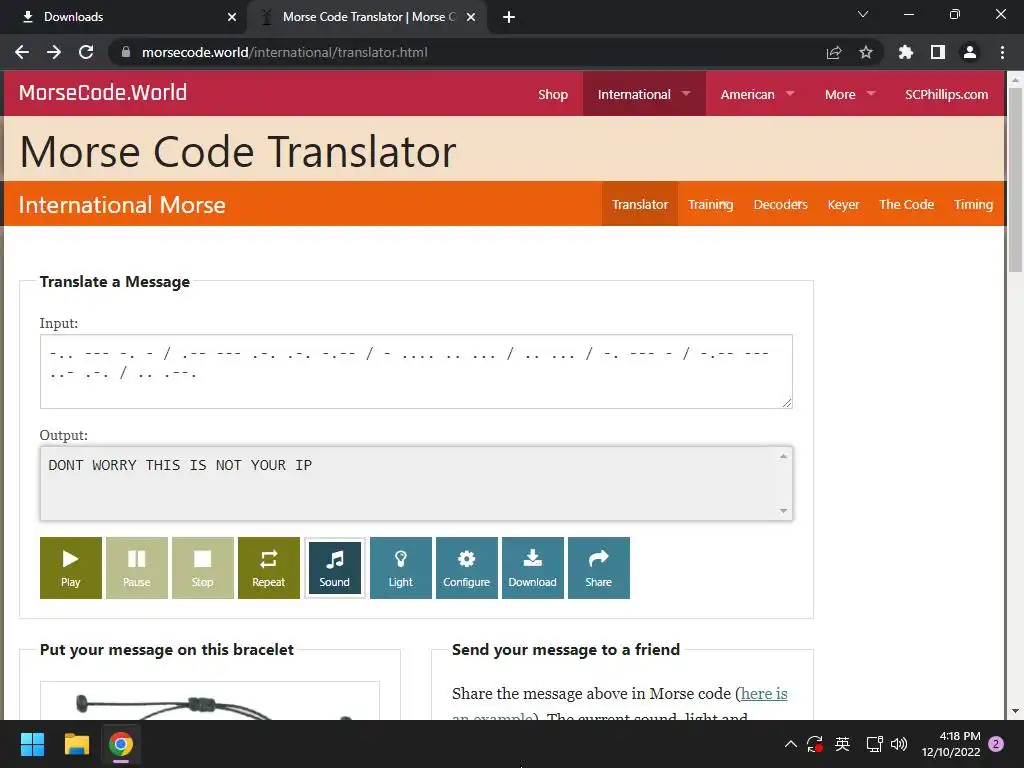Open File Explorer from the taskbar
Viewport: 1024px width, 768px height.
pyautogui.click(x=76, y=744)
